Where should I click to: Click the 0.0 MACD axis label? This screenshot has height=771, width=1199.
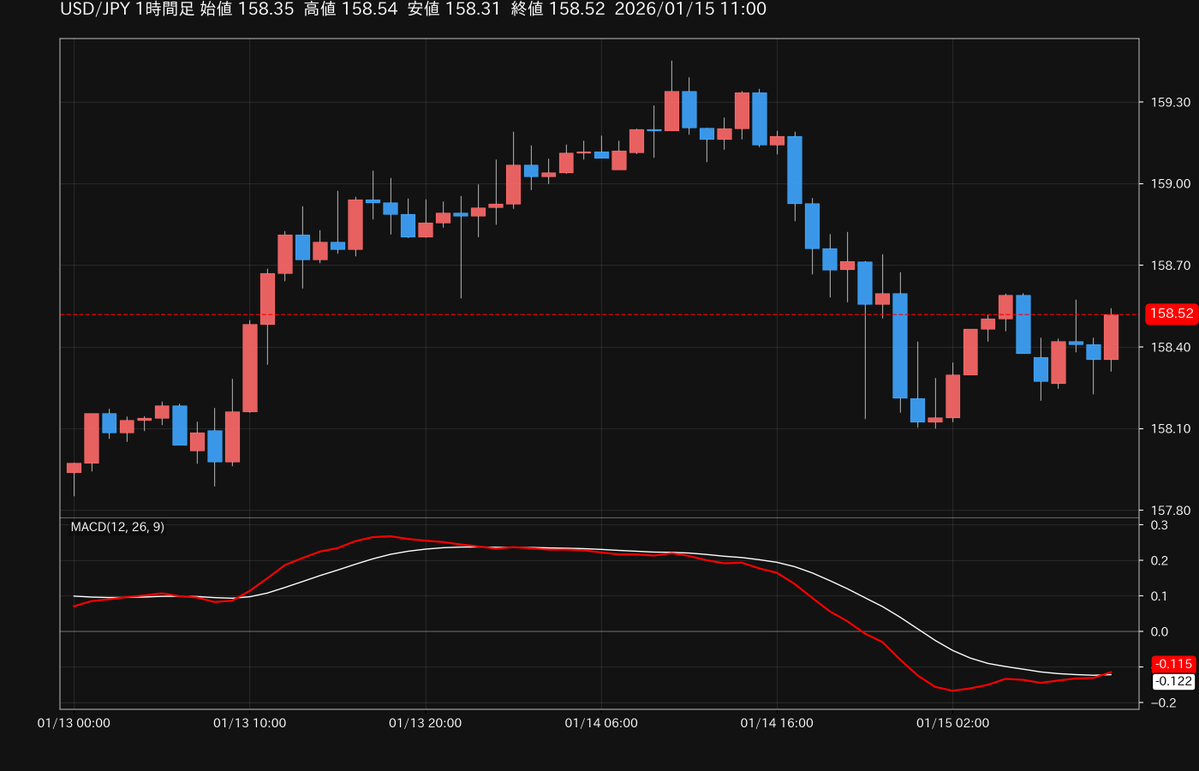click(1159, 632)
